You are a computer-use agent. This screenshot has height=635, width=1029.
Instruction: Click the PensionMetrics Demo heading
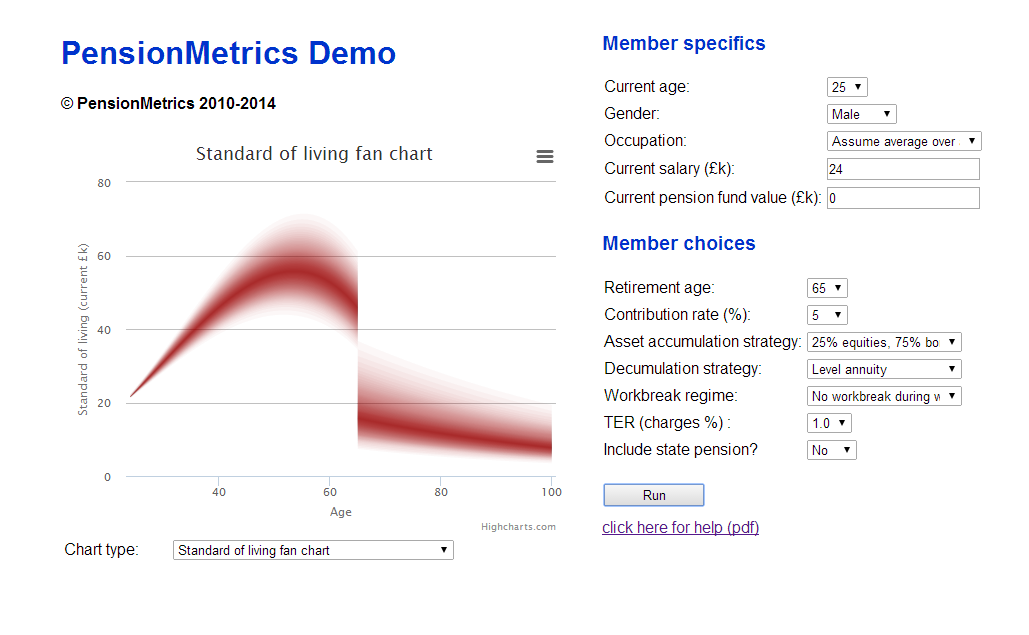click(x=228, y=53)
